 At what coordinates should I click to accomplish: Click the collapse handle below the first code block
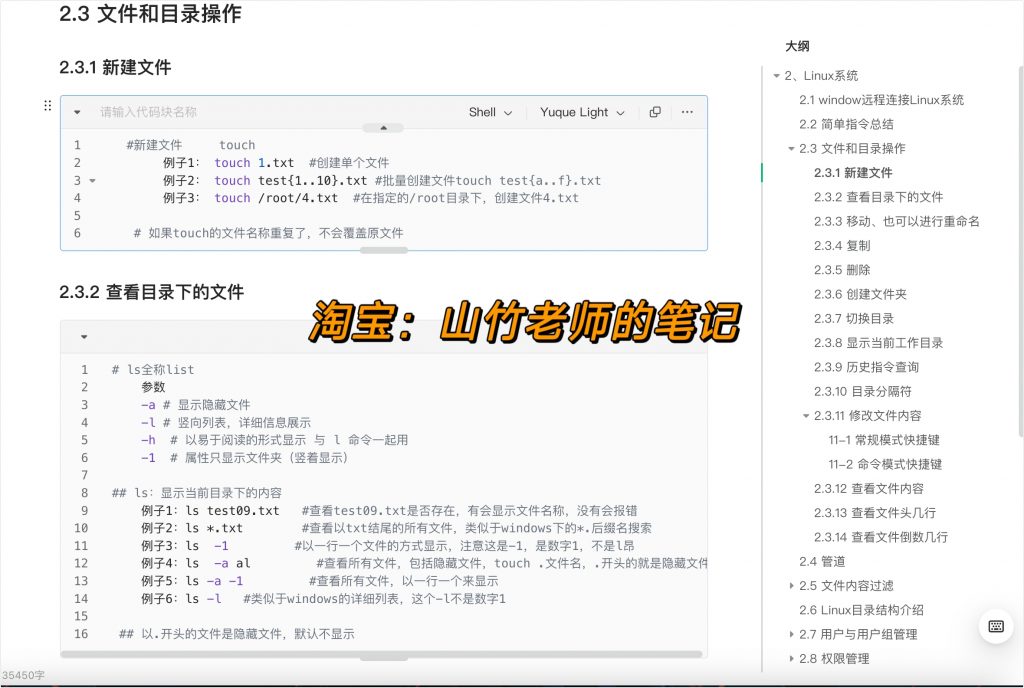point(383,251)
